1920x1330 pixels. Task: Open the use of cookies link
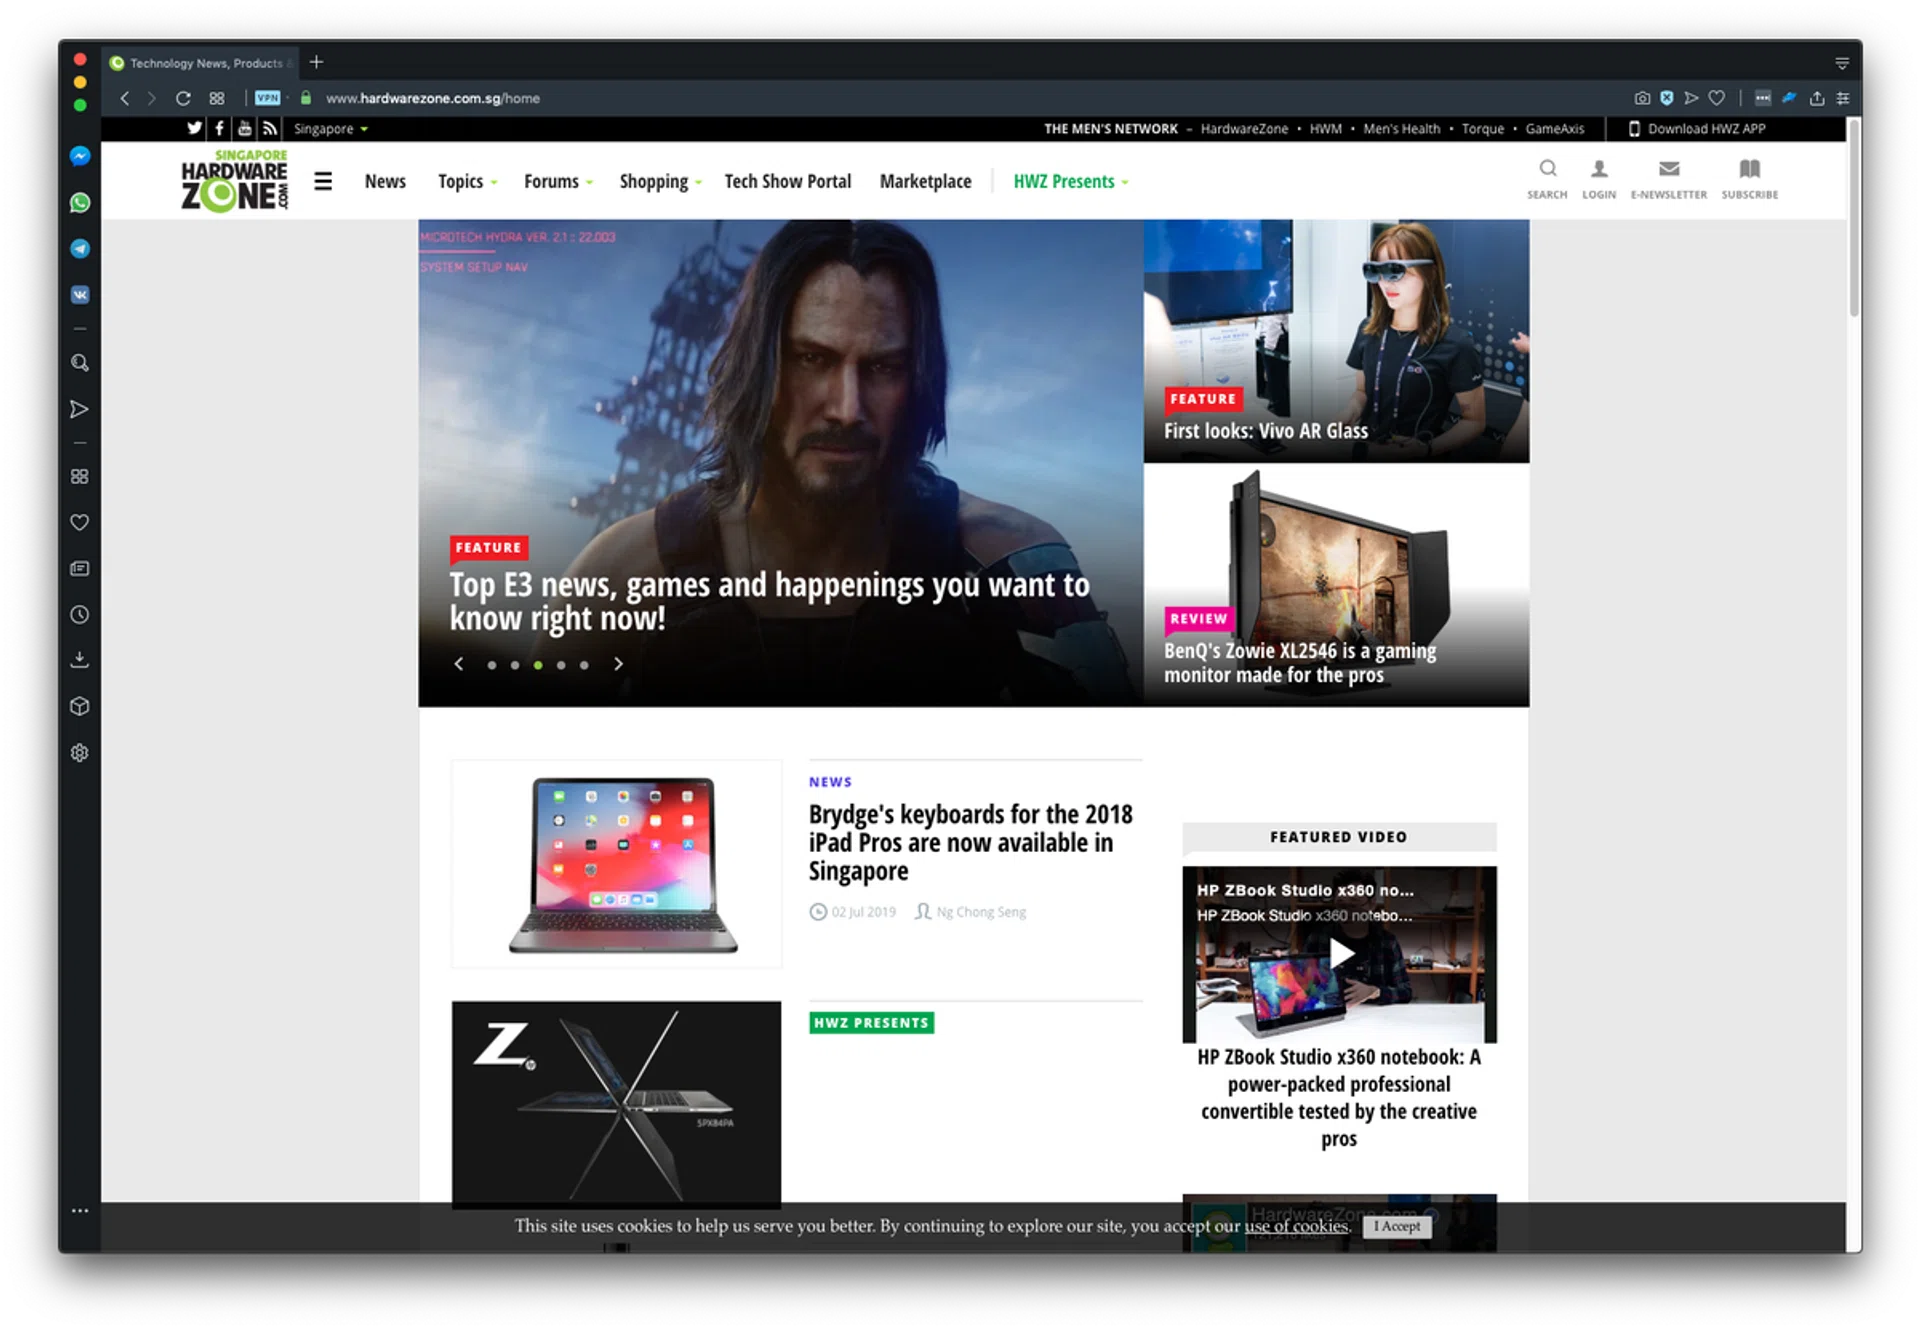pos(1296,1227)
